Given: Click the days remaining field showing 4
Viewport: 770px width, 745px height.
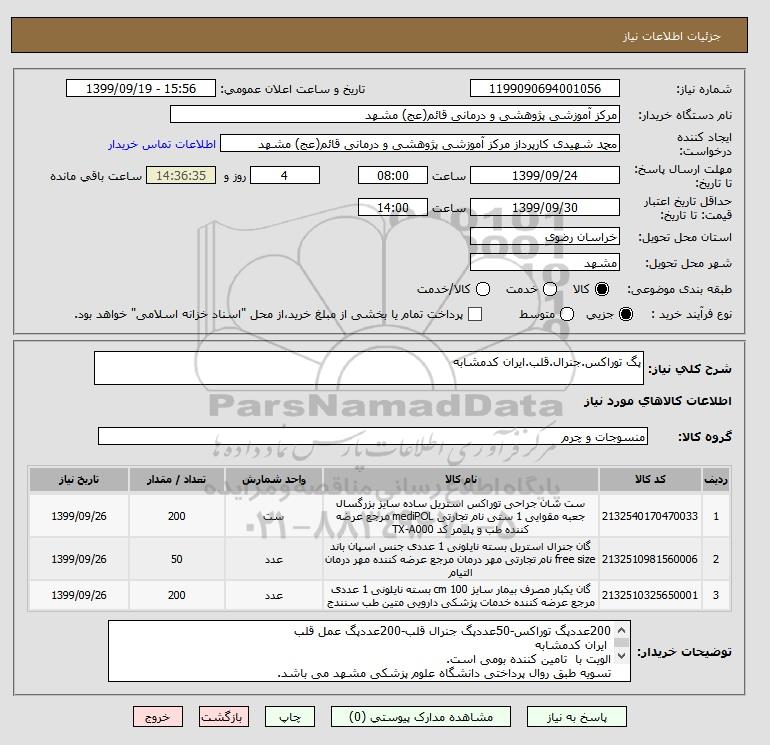Looking at the screenshot, I should pos(285,175).
